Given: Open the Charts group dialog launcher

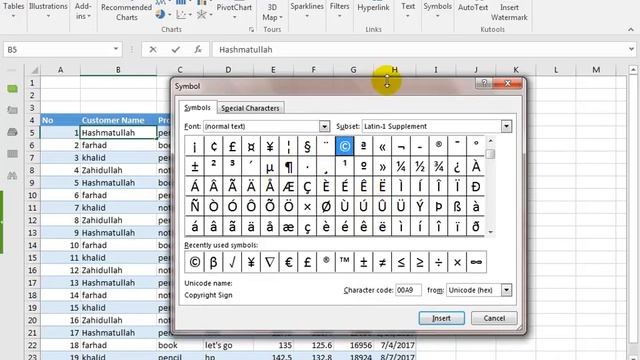Looking at the screenshot, I should pyautogui.click(x=251, y=29).
